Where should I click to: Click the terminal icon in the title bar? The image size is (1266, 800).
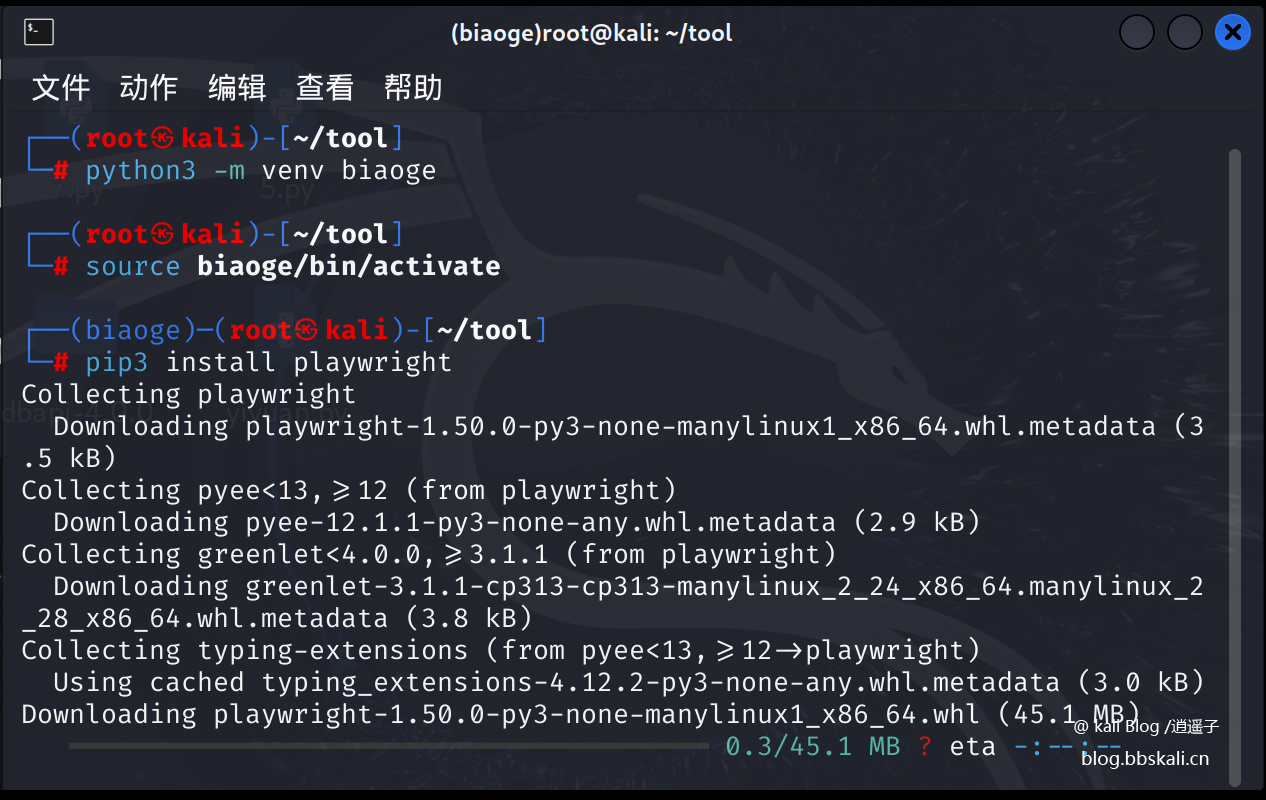coord(37,31)
